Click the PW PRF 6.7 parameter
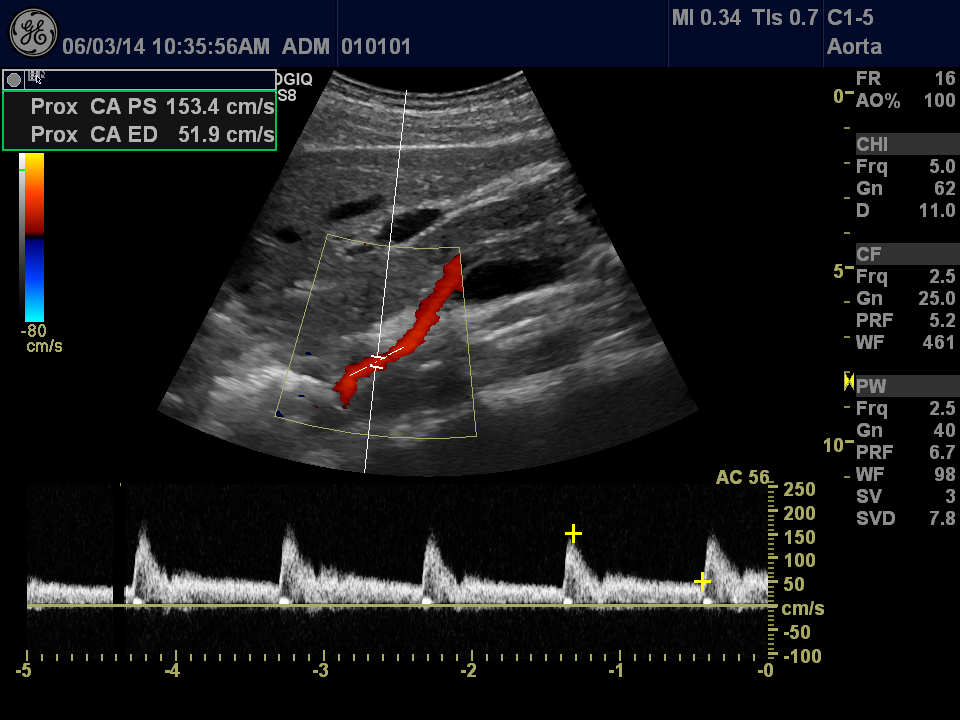 pyautogui.click(x=906, y=452)
